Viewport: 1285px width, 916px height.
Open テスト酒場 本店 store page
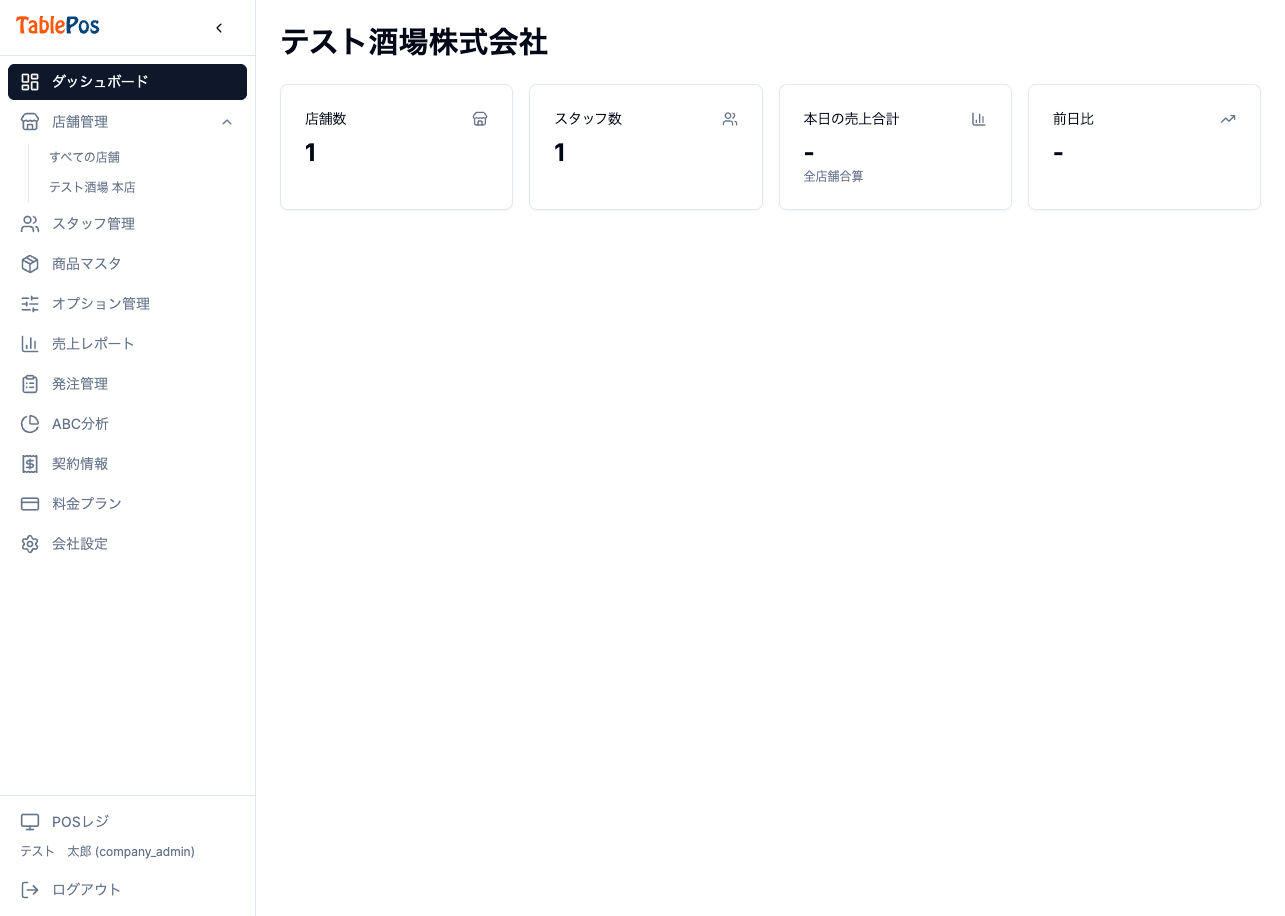(92, 187)
